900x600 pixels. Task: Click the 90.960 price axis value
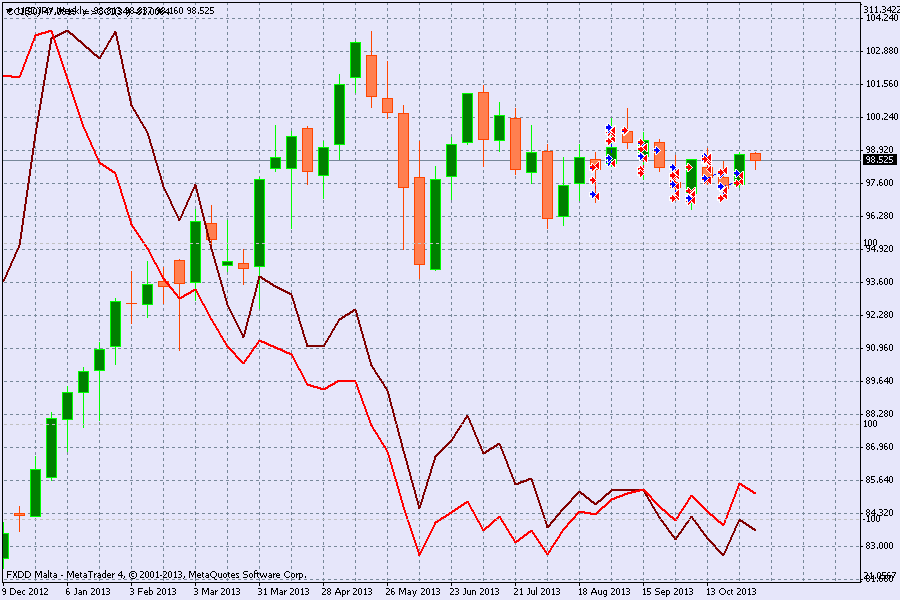tap(878, 348)
